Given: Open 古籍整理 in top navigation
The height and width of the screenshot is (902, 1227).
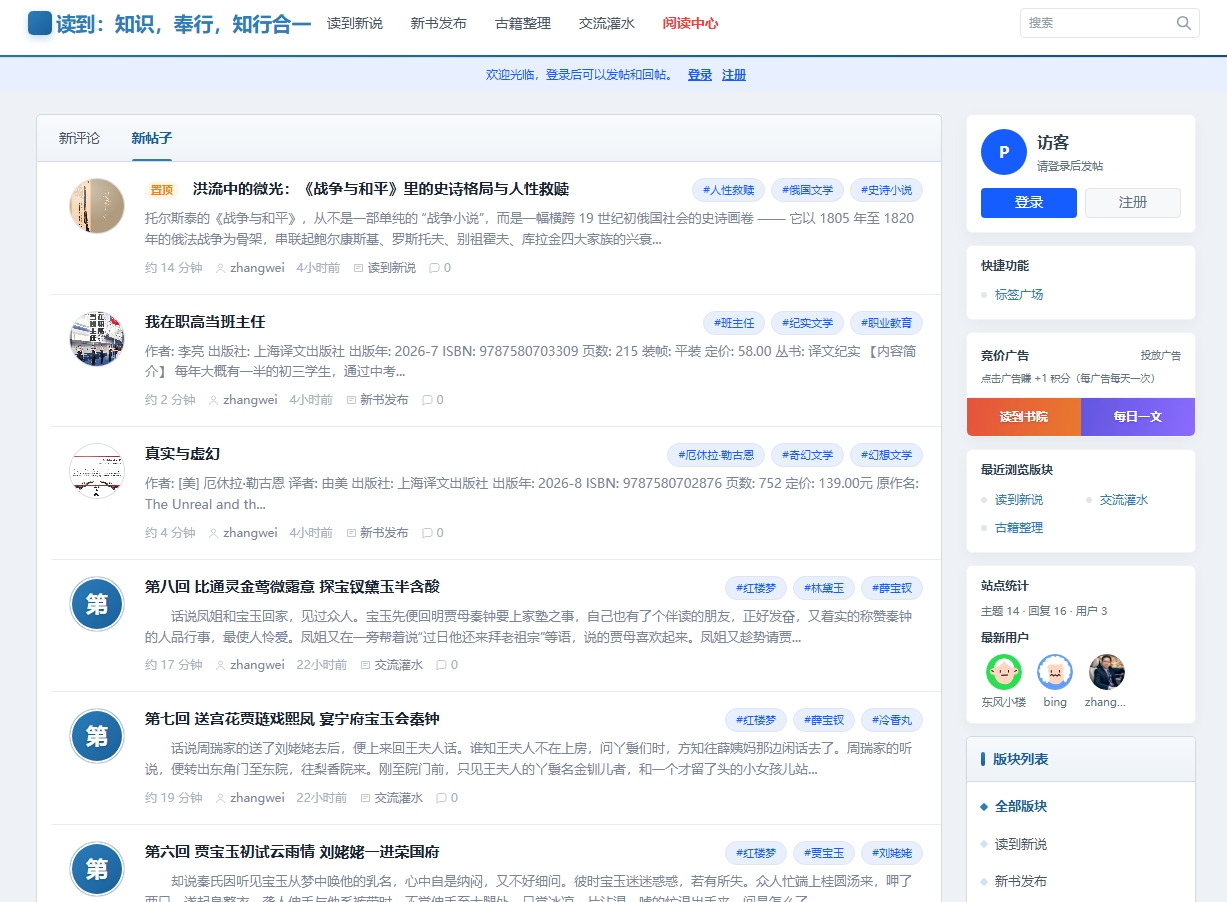Looking at the screenshot, I should [523, 23].
